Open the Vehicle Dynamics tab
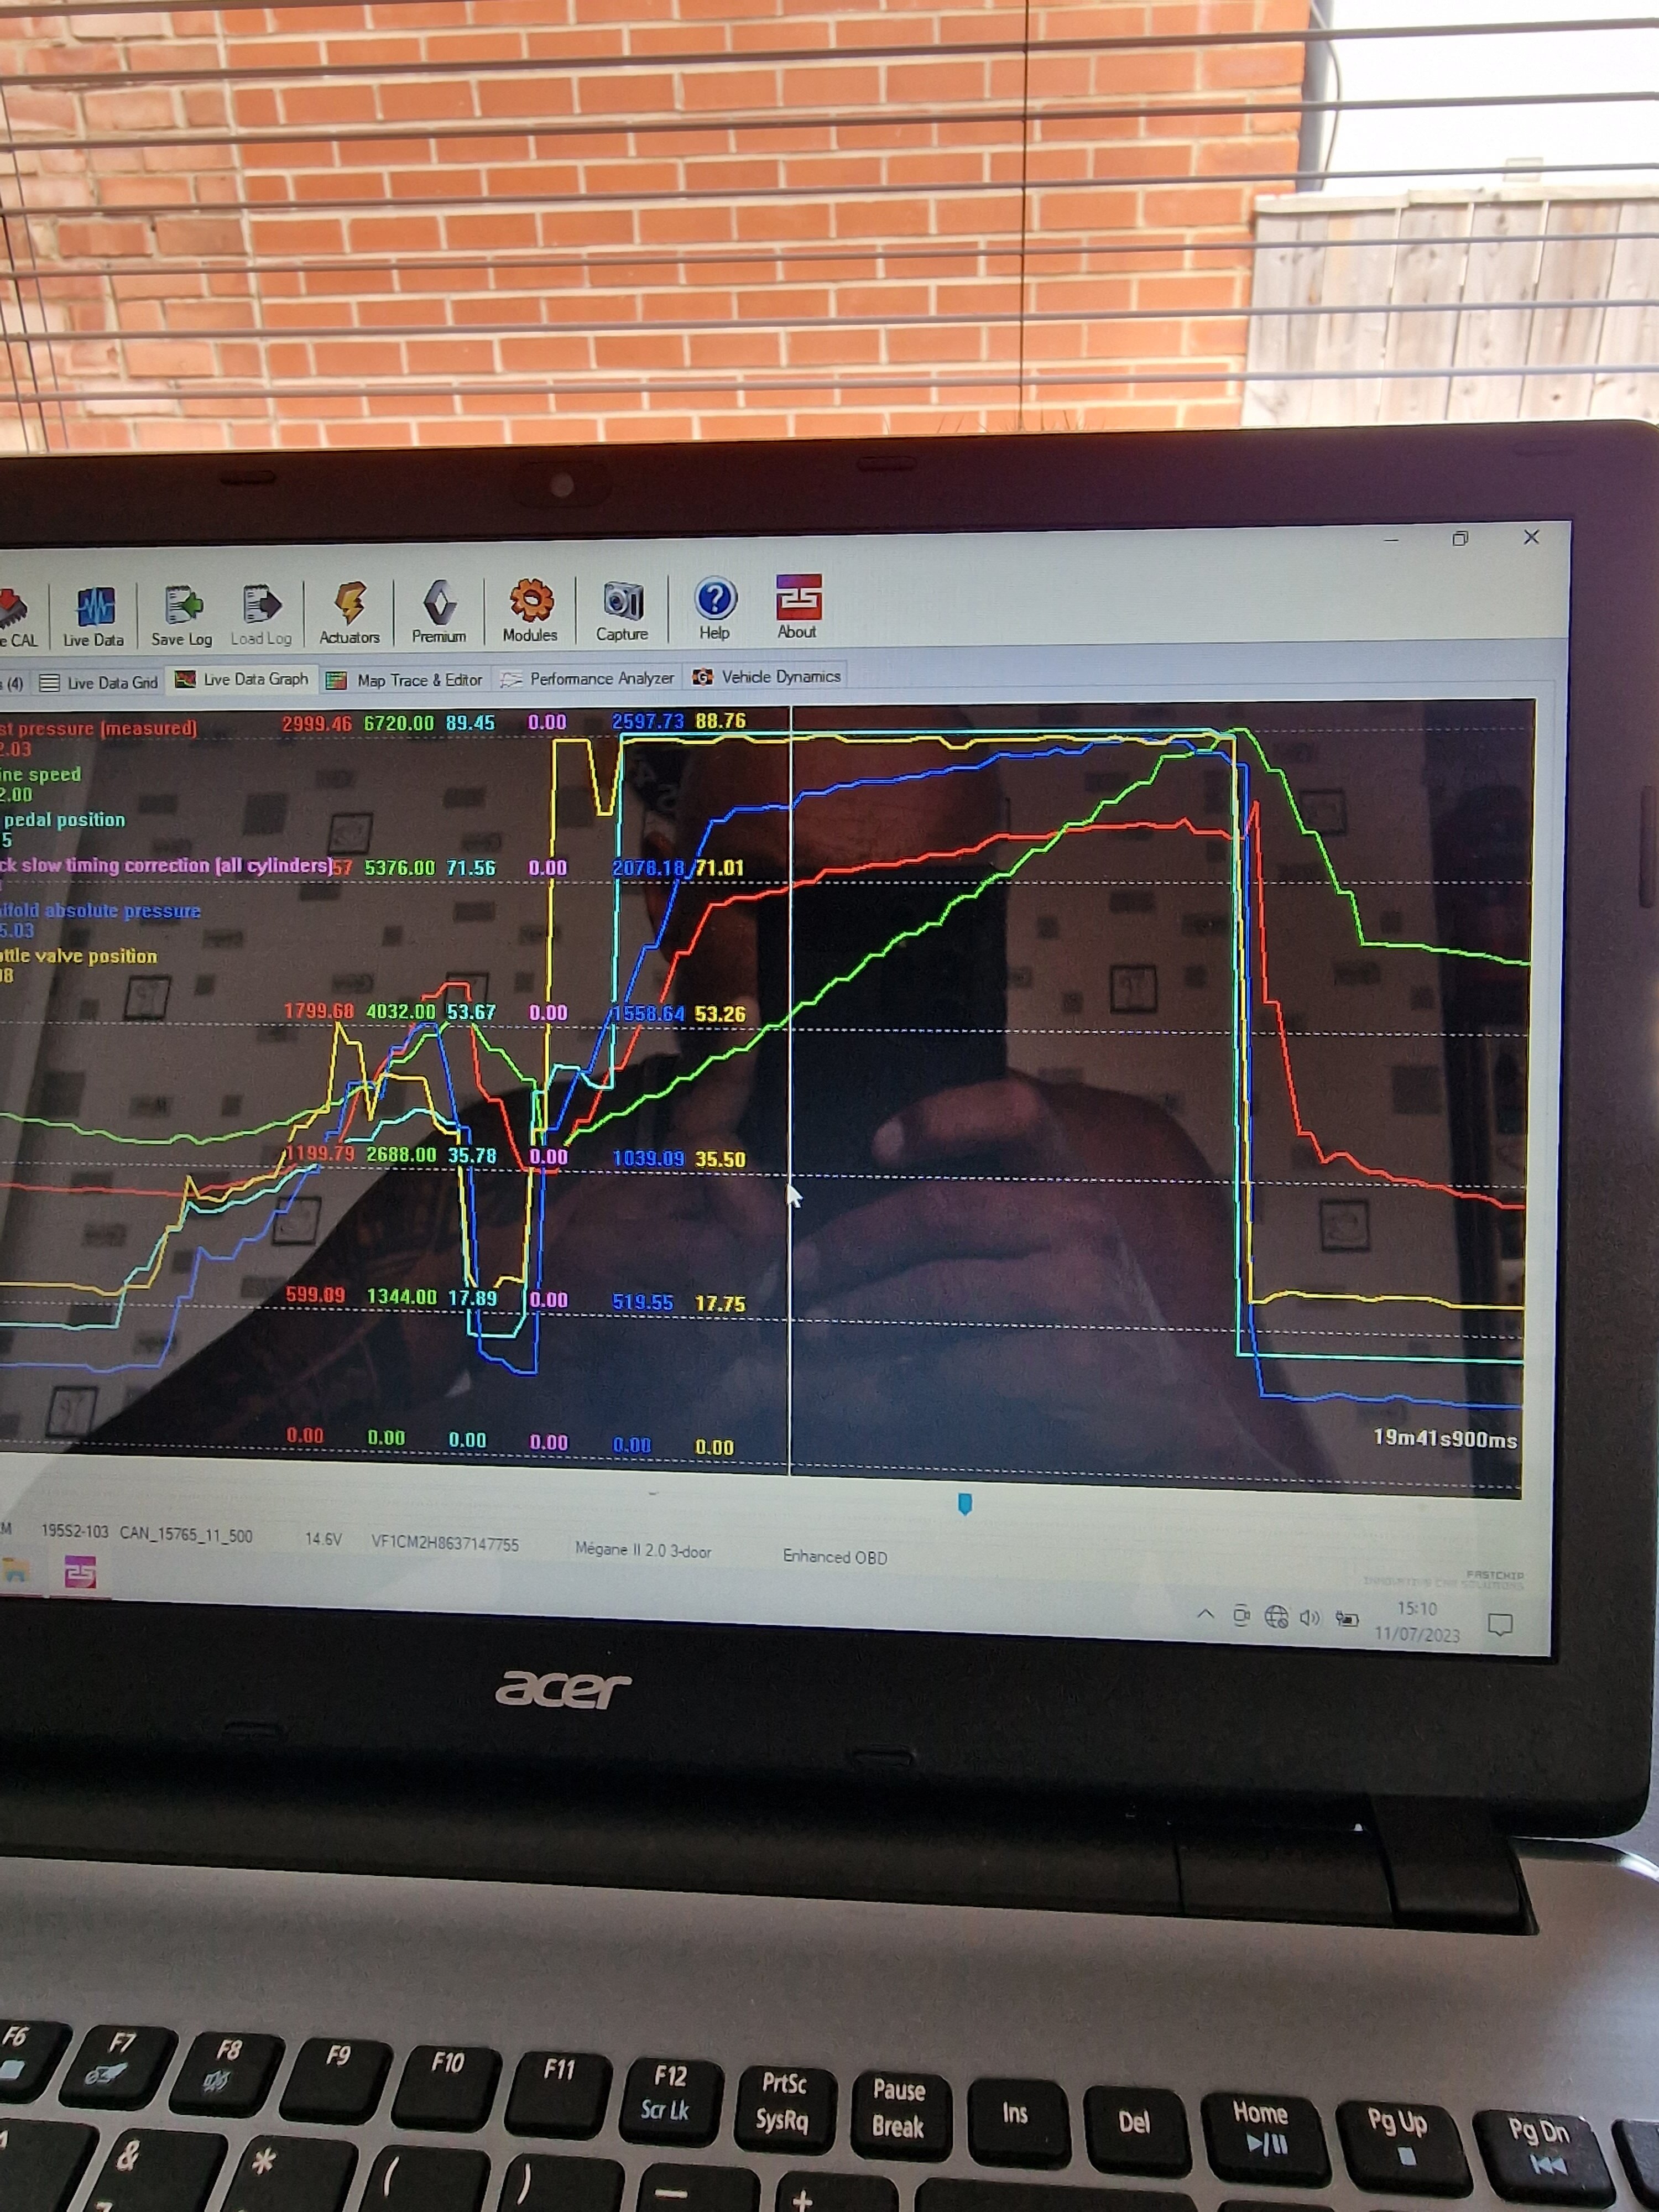Viewport: 1659px width, 2212px height. 767,677
